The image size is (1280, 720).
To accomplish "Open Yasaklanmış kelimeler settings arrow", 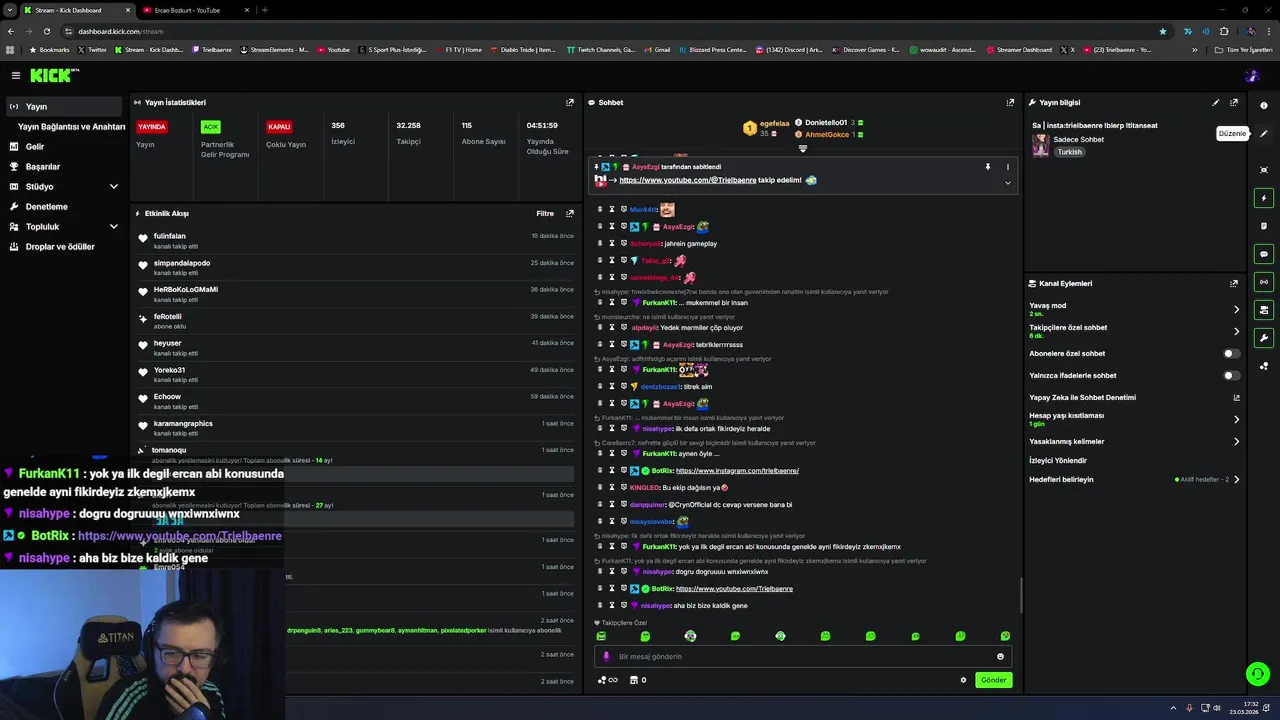I will (x=1236, y=441).
